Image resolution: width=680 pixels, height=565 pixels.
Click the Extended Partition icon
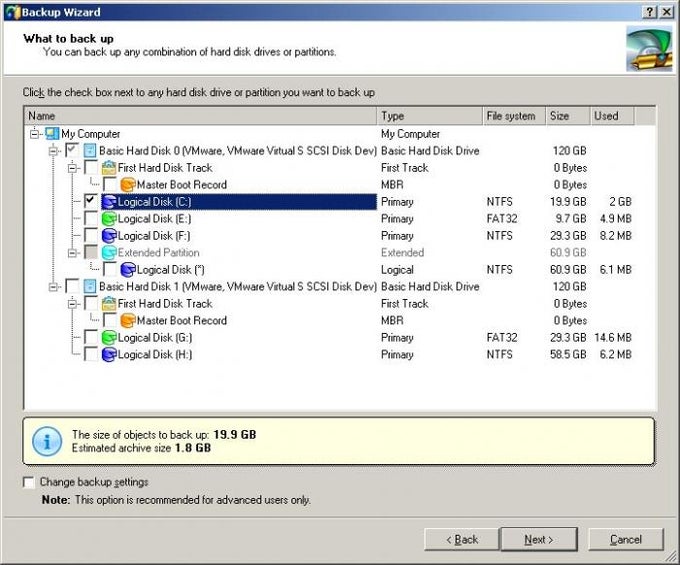click(x=109, y=252)
